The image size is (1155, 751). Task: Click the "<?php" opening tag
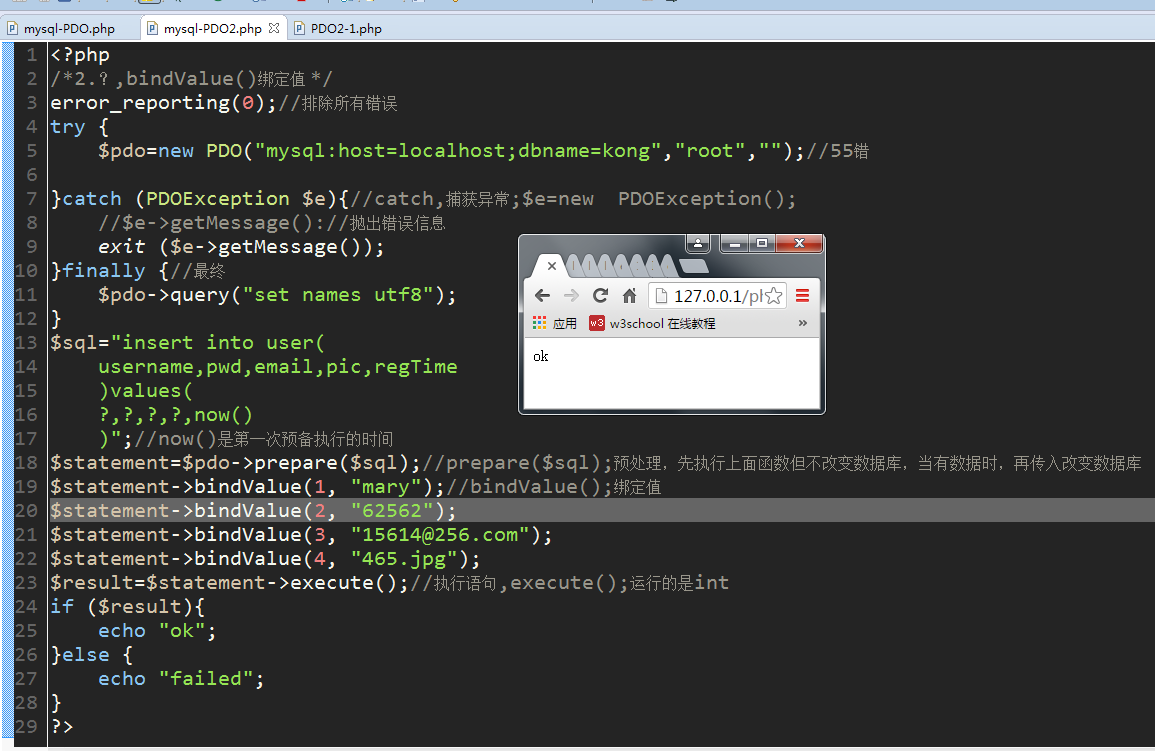(80, 55)
